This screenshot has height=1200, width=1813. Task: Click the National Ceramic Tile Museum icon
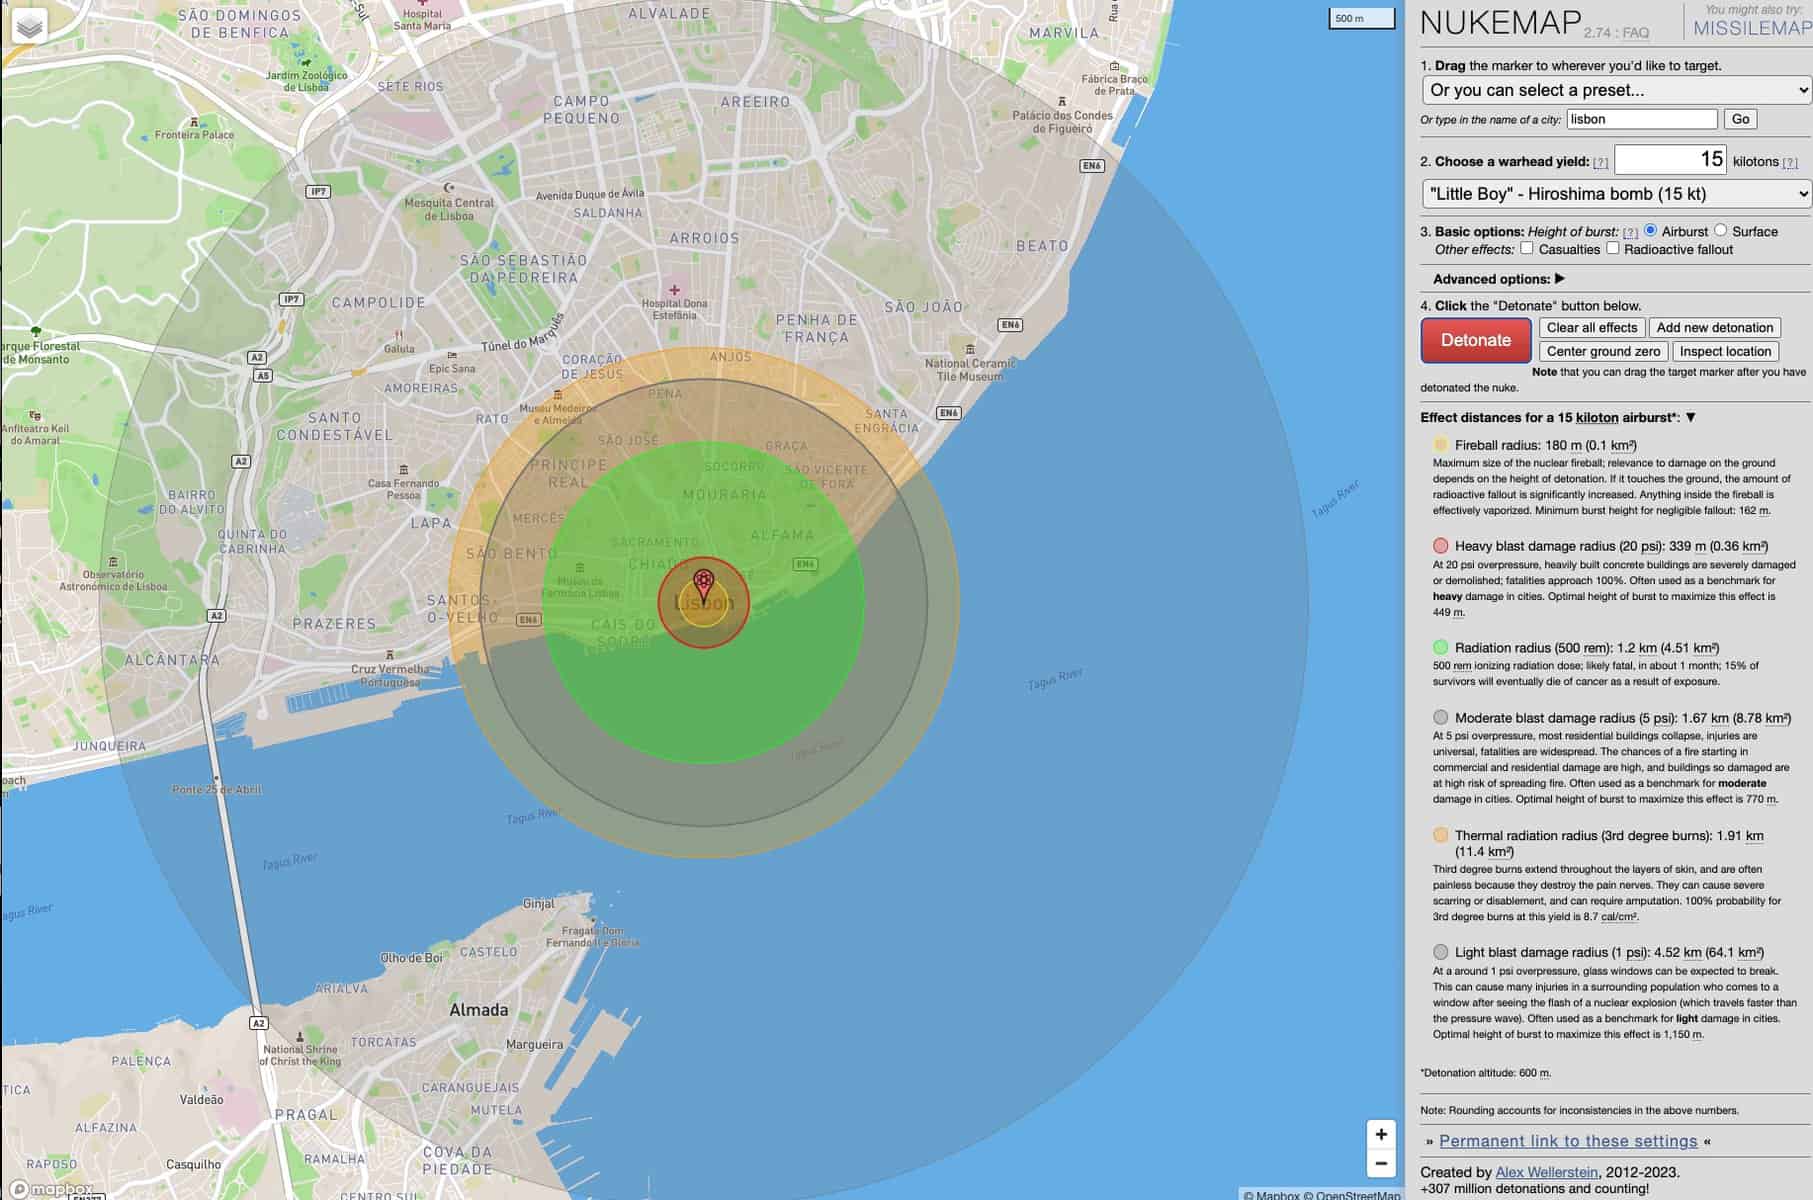tap(970, 349)
